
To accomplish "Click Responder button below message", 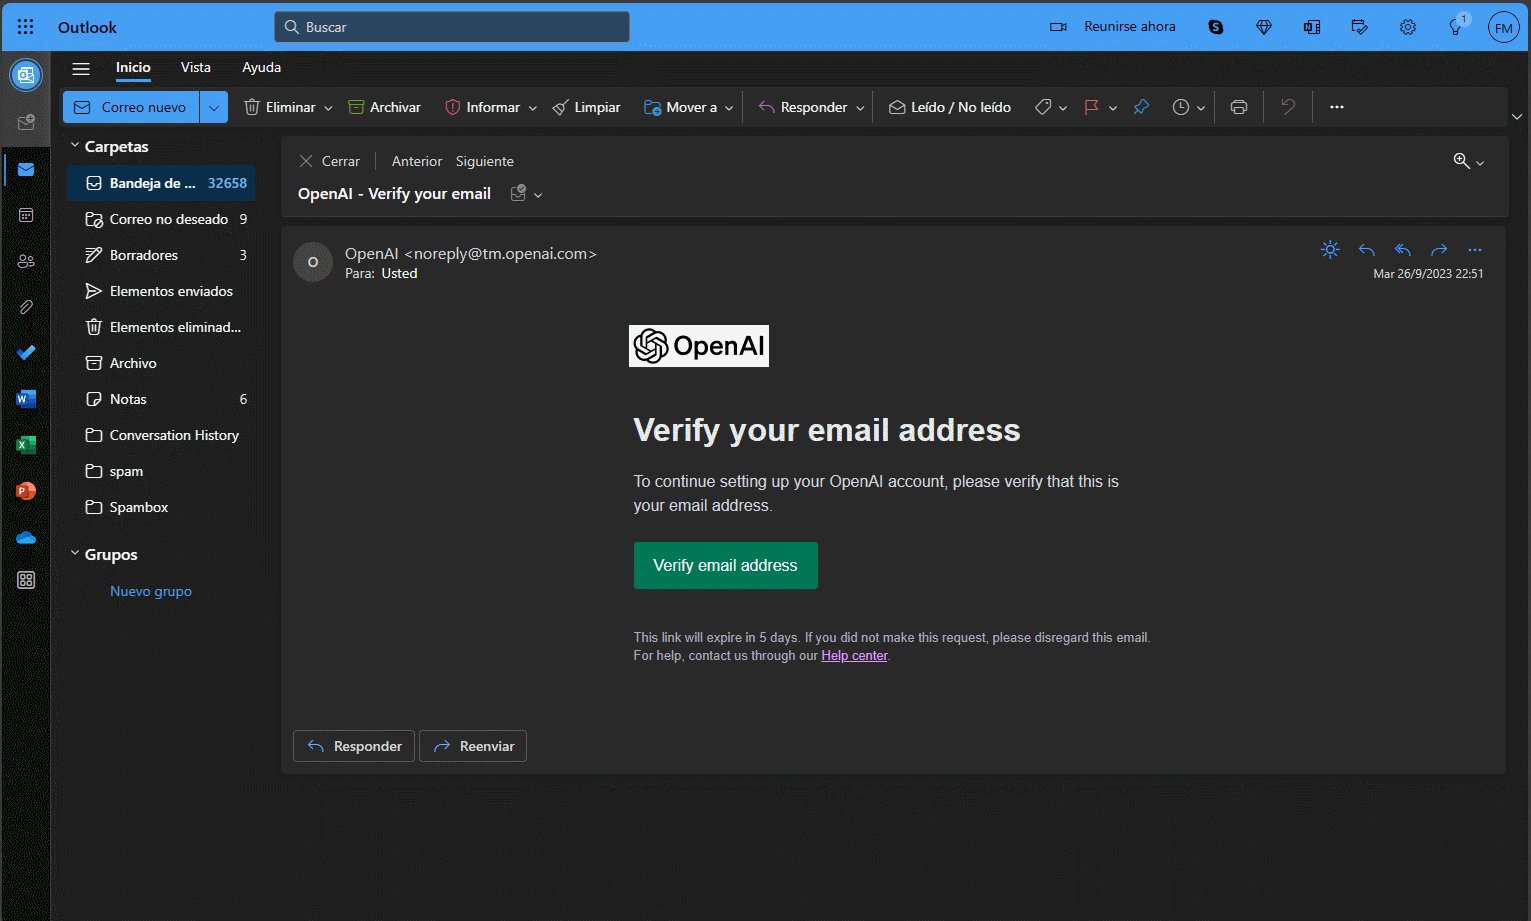I will coord(354,746).
